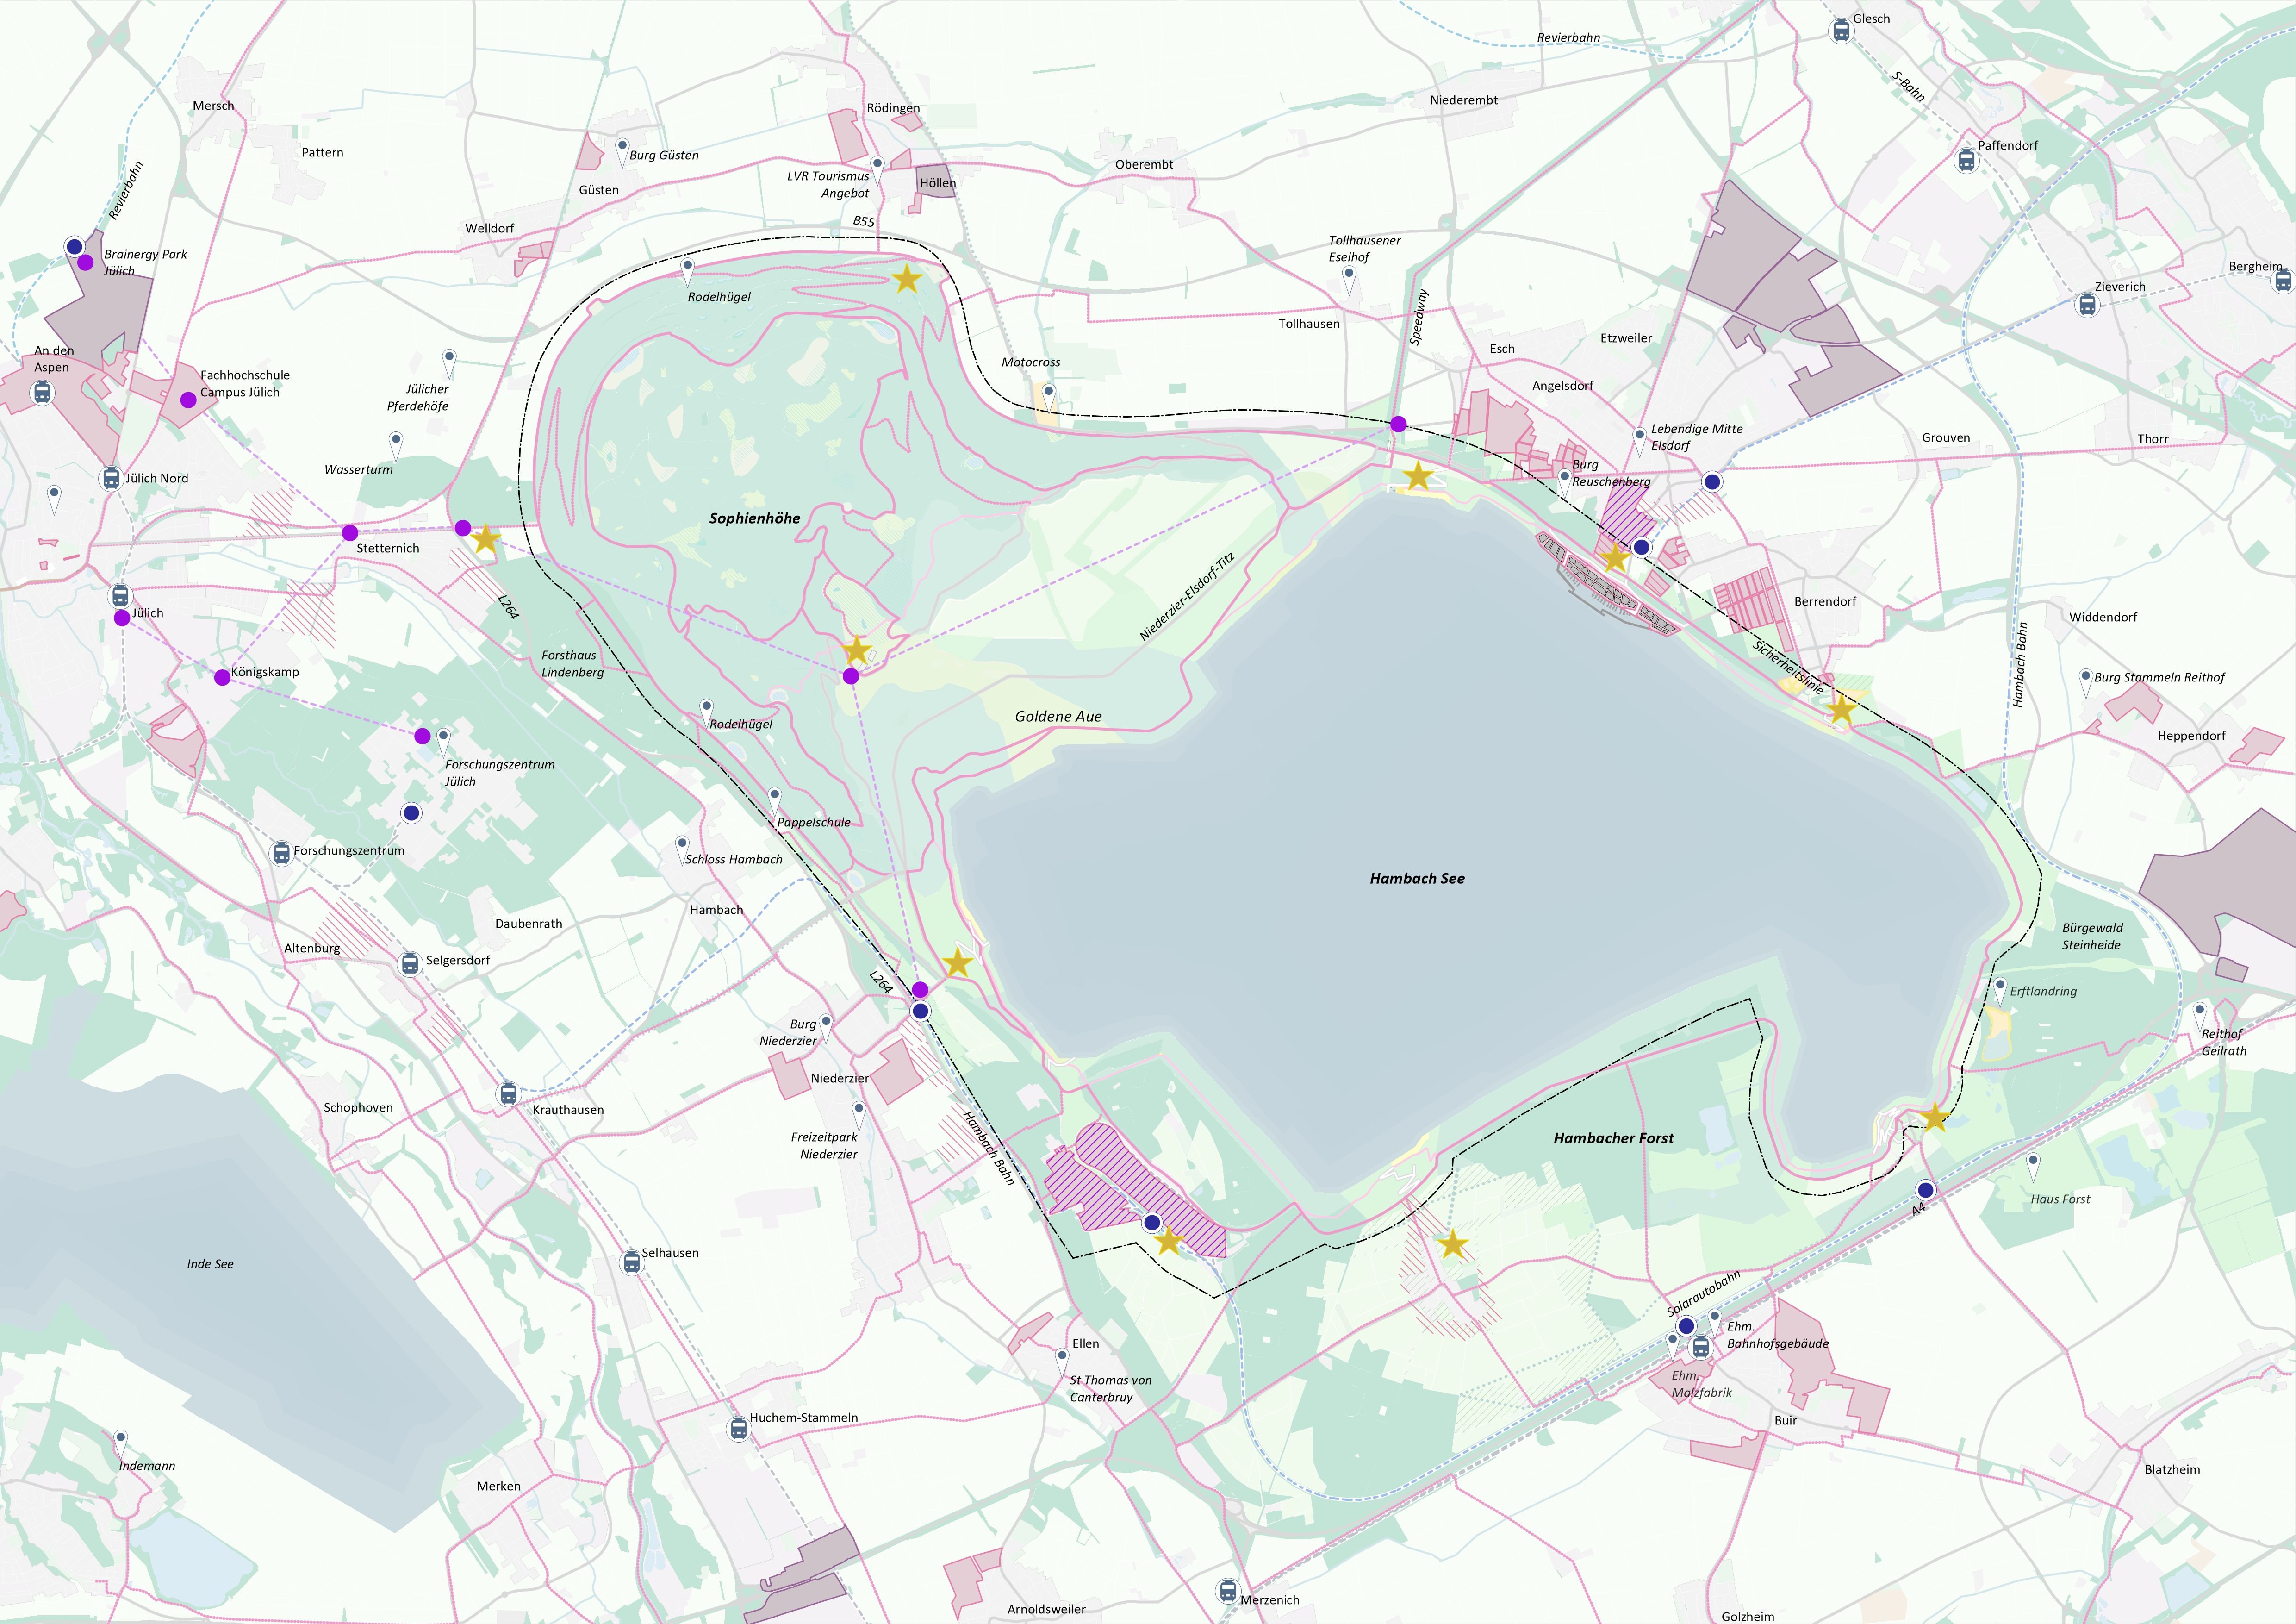Select the Erftlandring location pin

1999,988
